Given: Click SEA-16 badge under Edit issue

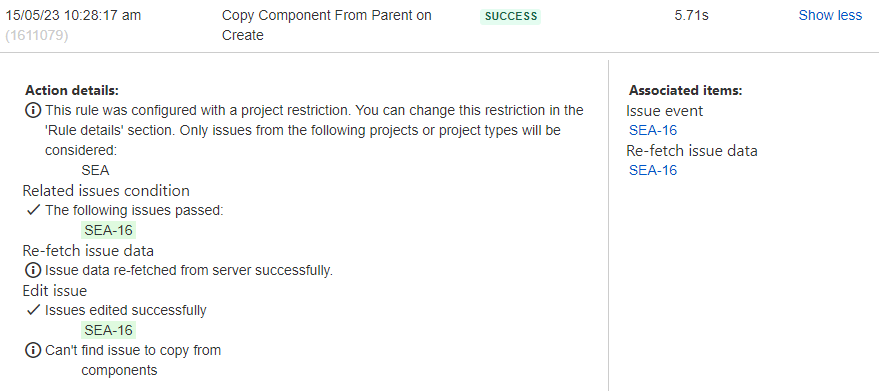Looking at the screenshot, I should (x=108, y=330).
